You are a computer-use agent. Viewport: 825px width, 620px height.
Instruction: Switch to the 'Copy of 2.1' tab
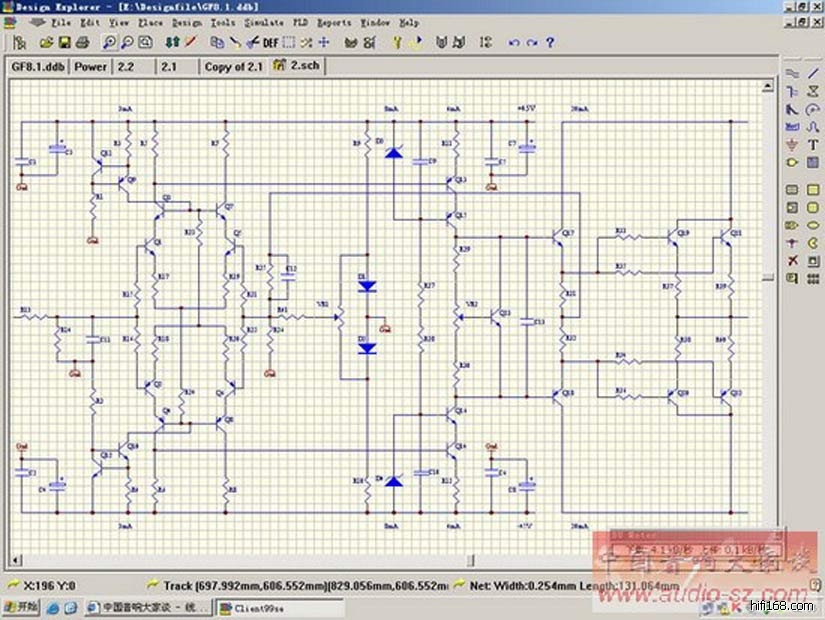233,67
